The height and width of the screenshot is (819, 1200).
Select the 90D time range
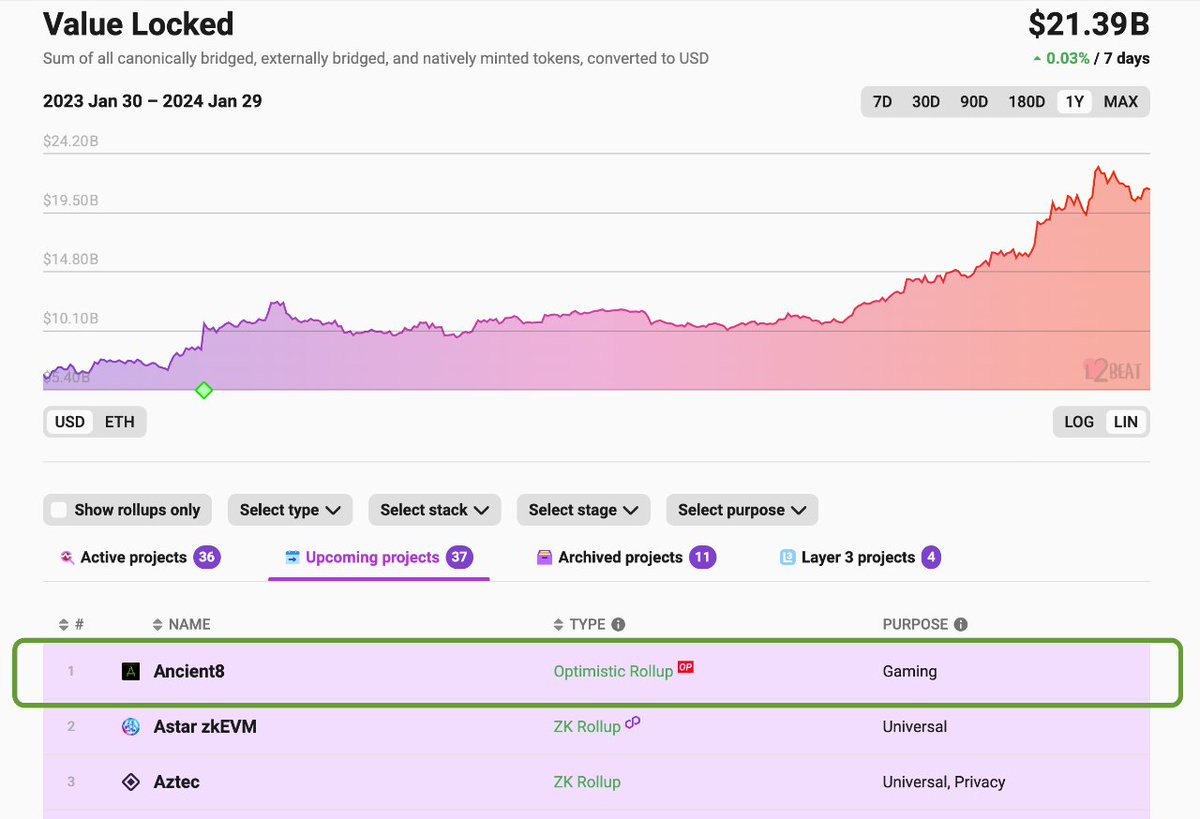pos(974,102)
